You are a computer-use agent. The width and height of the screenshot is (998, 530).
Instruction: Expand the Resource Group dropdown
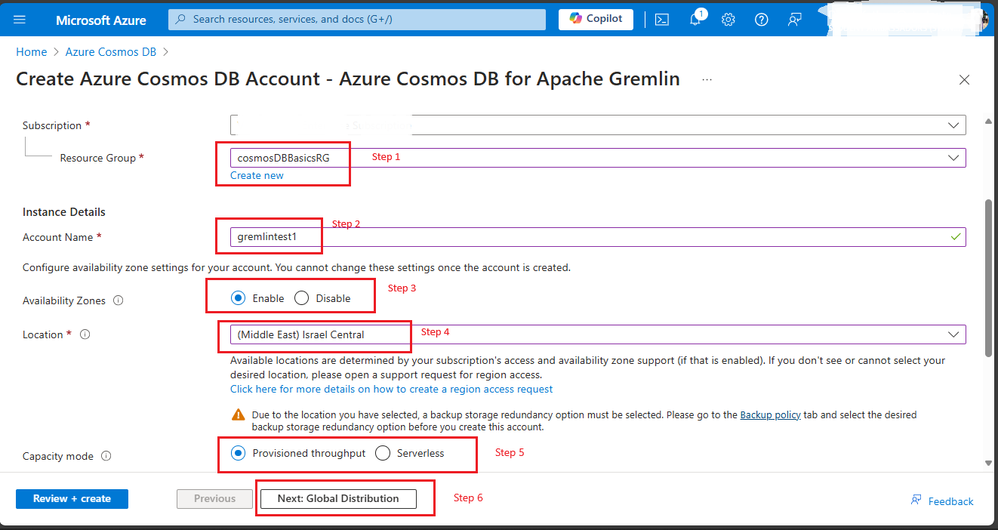953,158
